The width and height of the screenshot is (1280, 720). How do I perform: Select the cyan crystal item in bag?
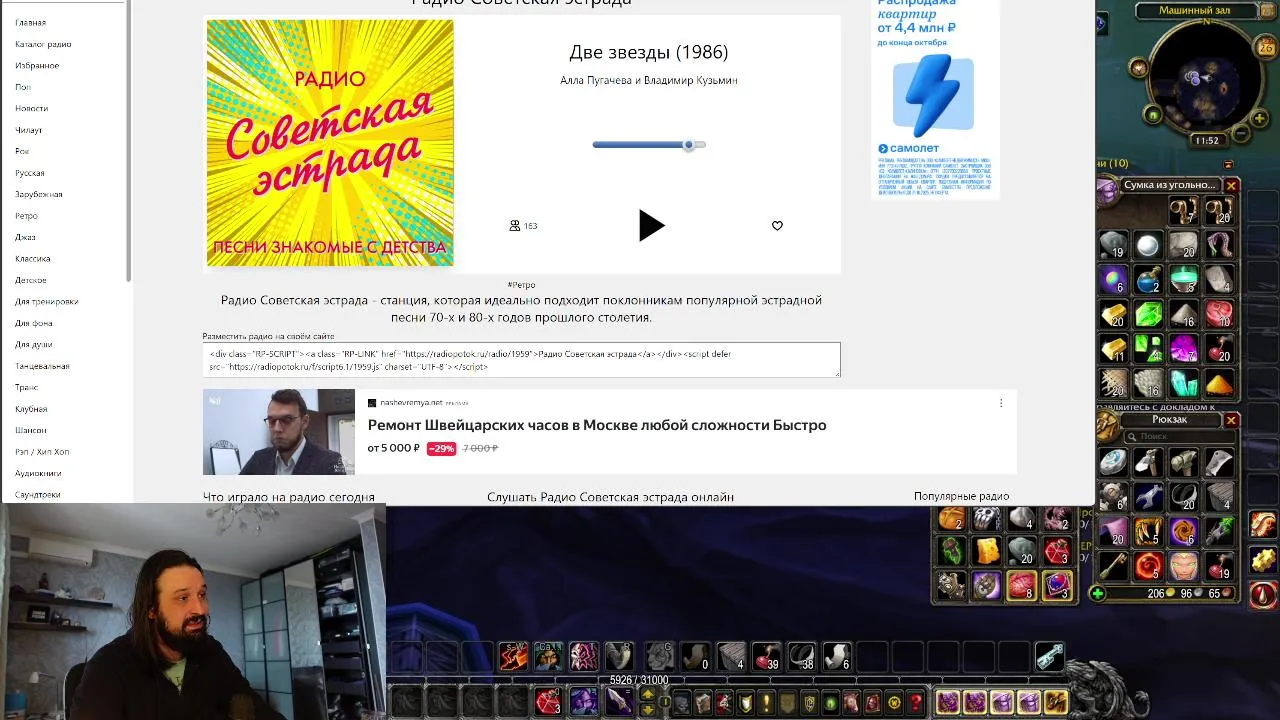[1184, 383]
